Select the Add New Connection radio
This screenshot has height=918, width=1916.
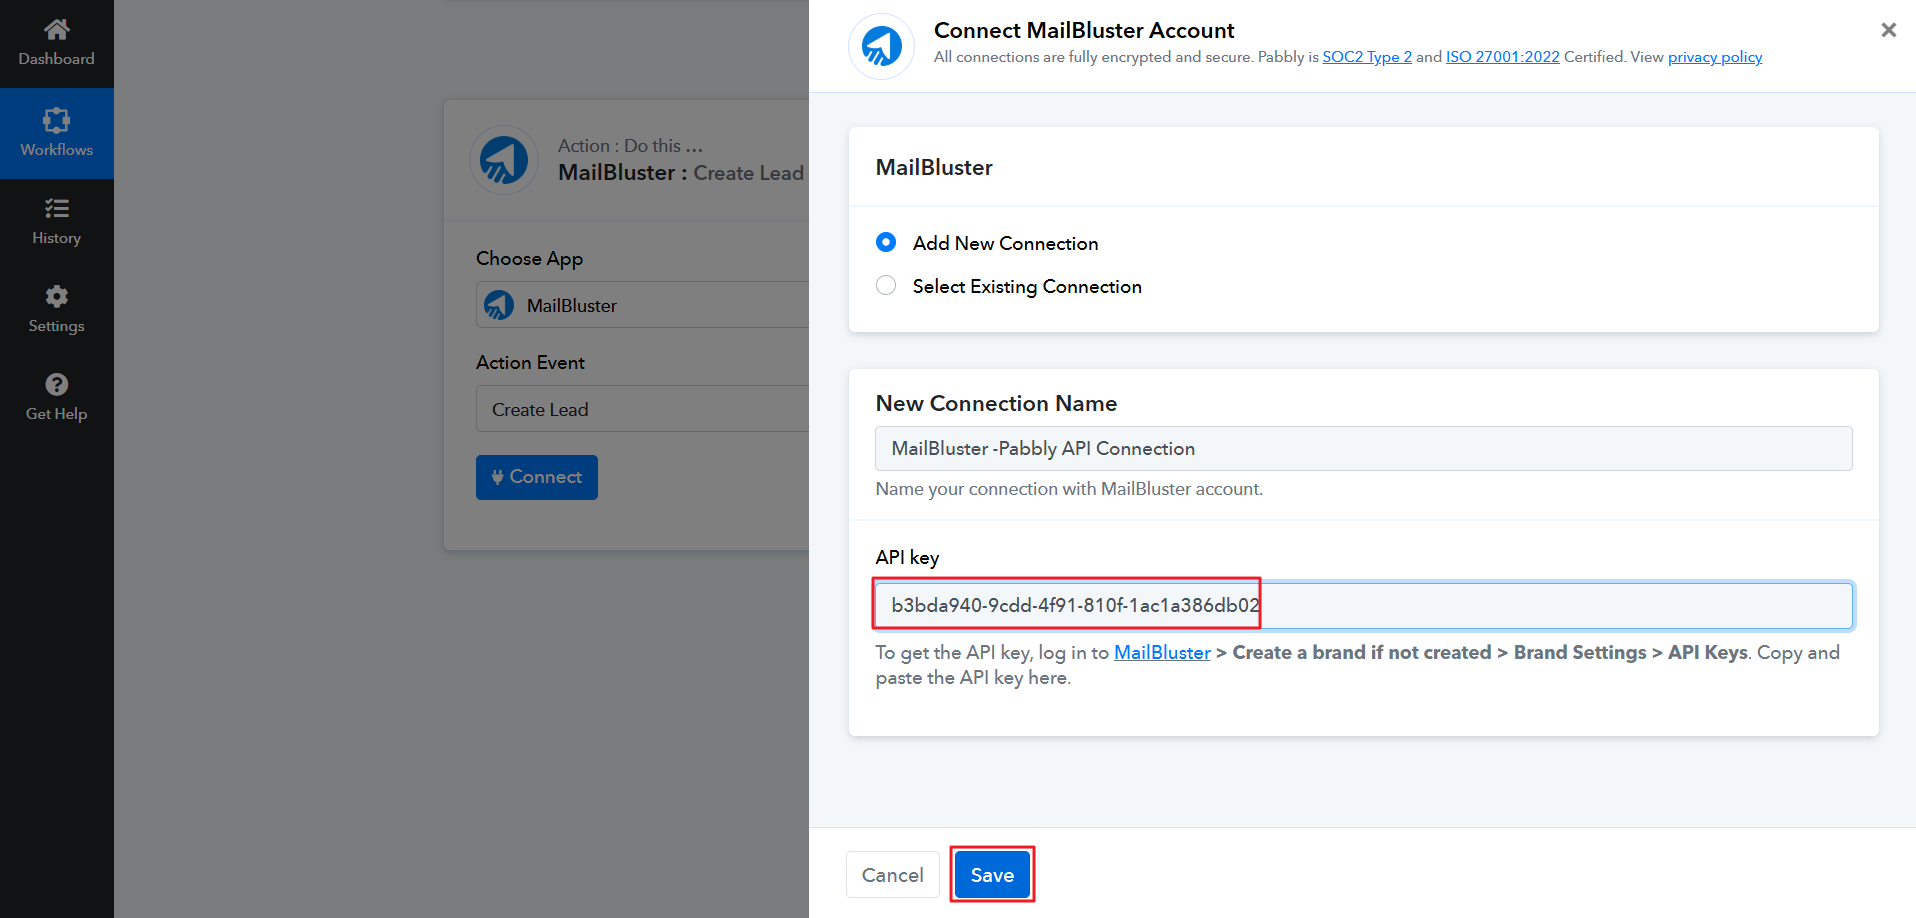coord(886,243)
